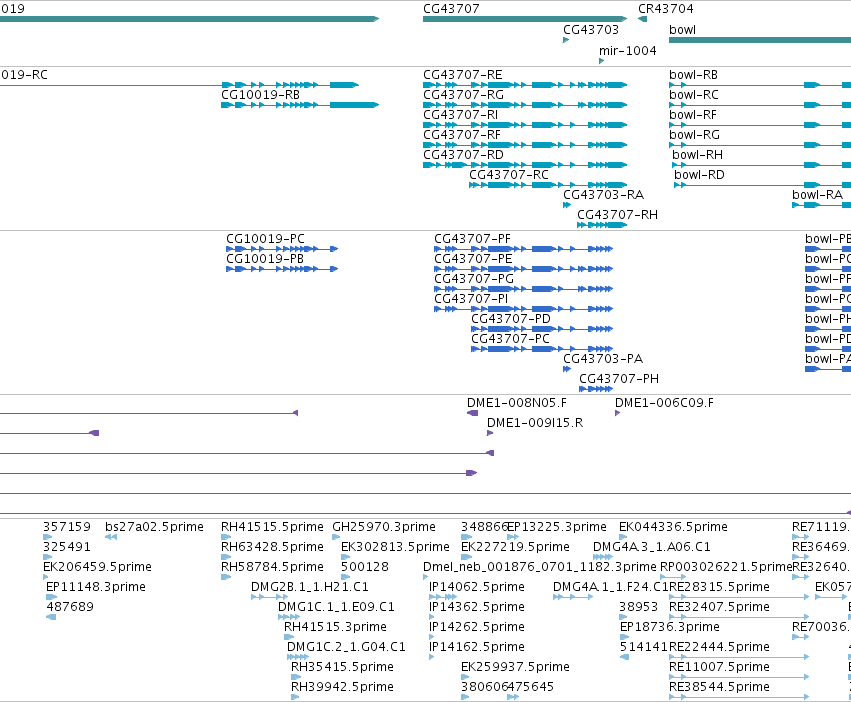Image resolution: width=851 pixels, height=702 pixels.
Task: Select the CG43703 gene label
Action: click(x=590, y=29)
